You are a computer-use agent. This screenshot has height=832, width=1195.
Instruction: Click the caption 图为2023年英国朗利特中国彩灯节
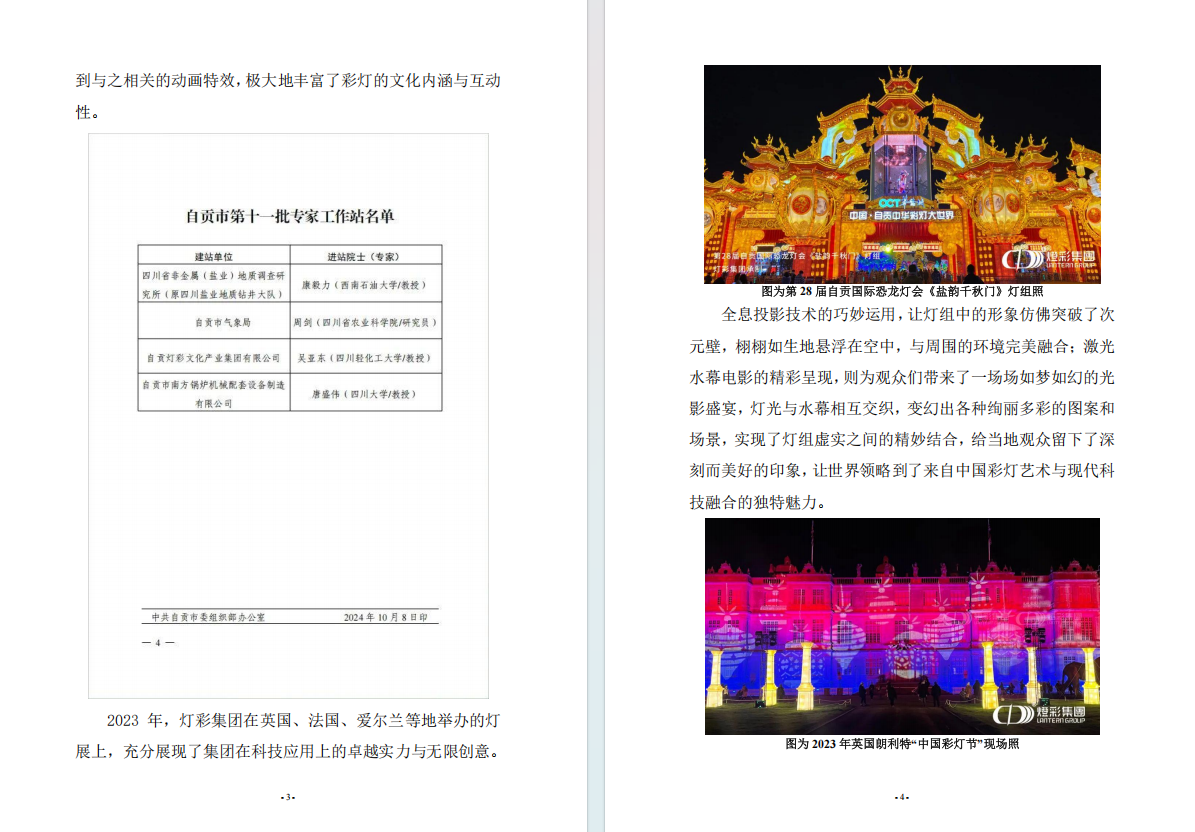click(901, 744)
